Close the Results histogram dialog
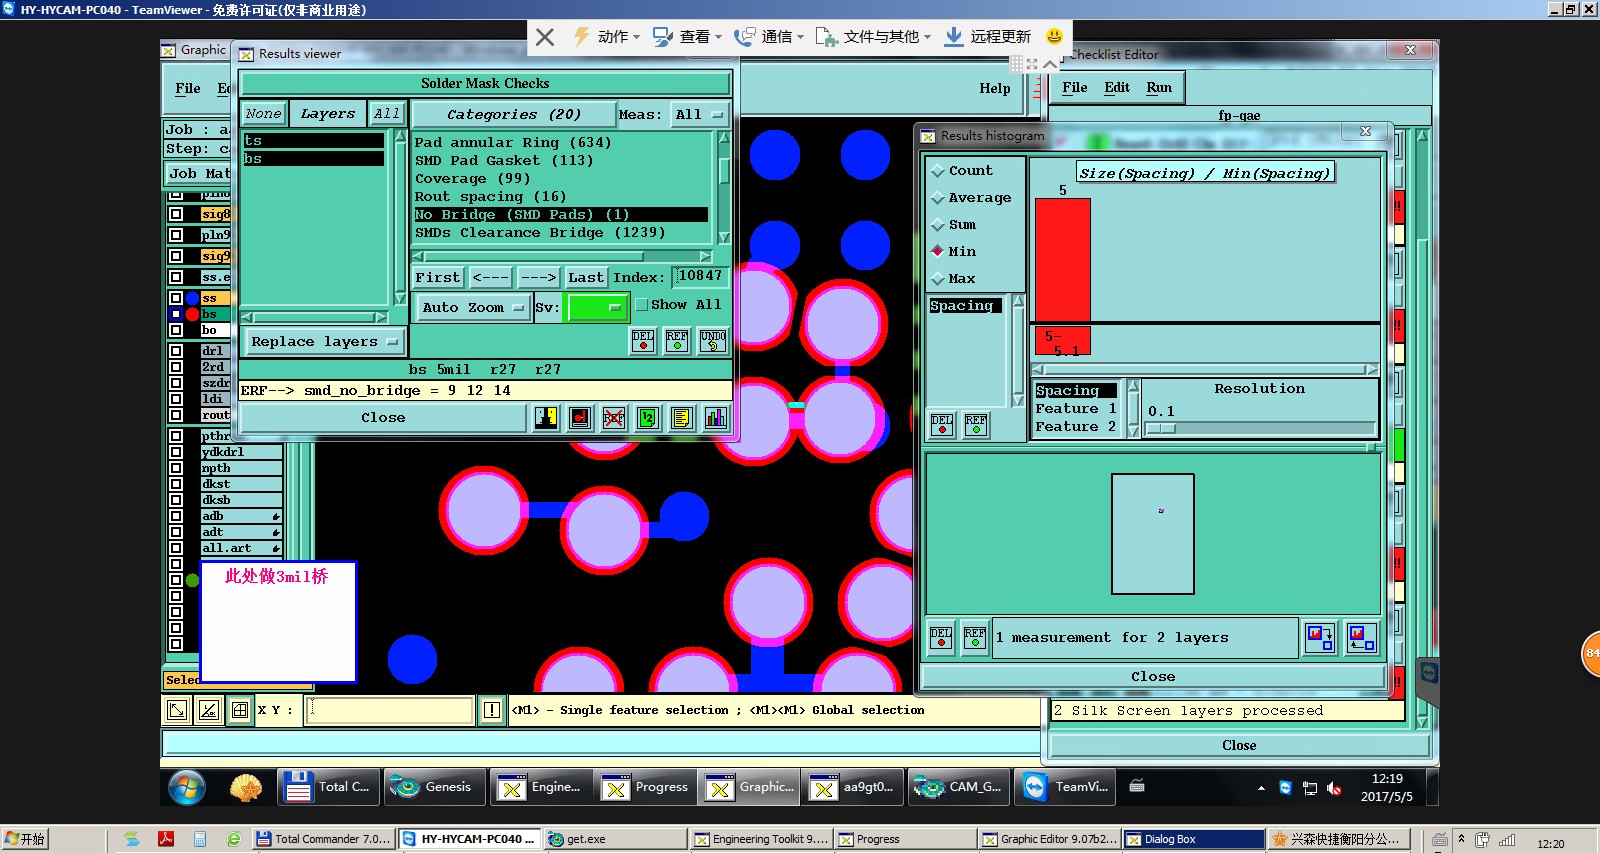 (1365, 131)
